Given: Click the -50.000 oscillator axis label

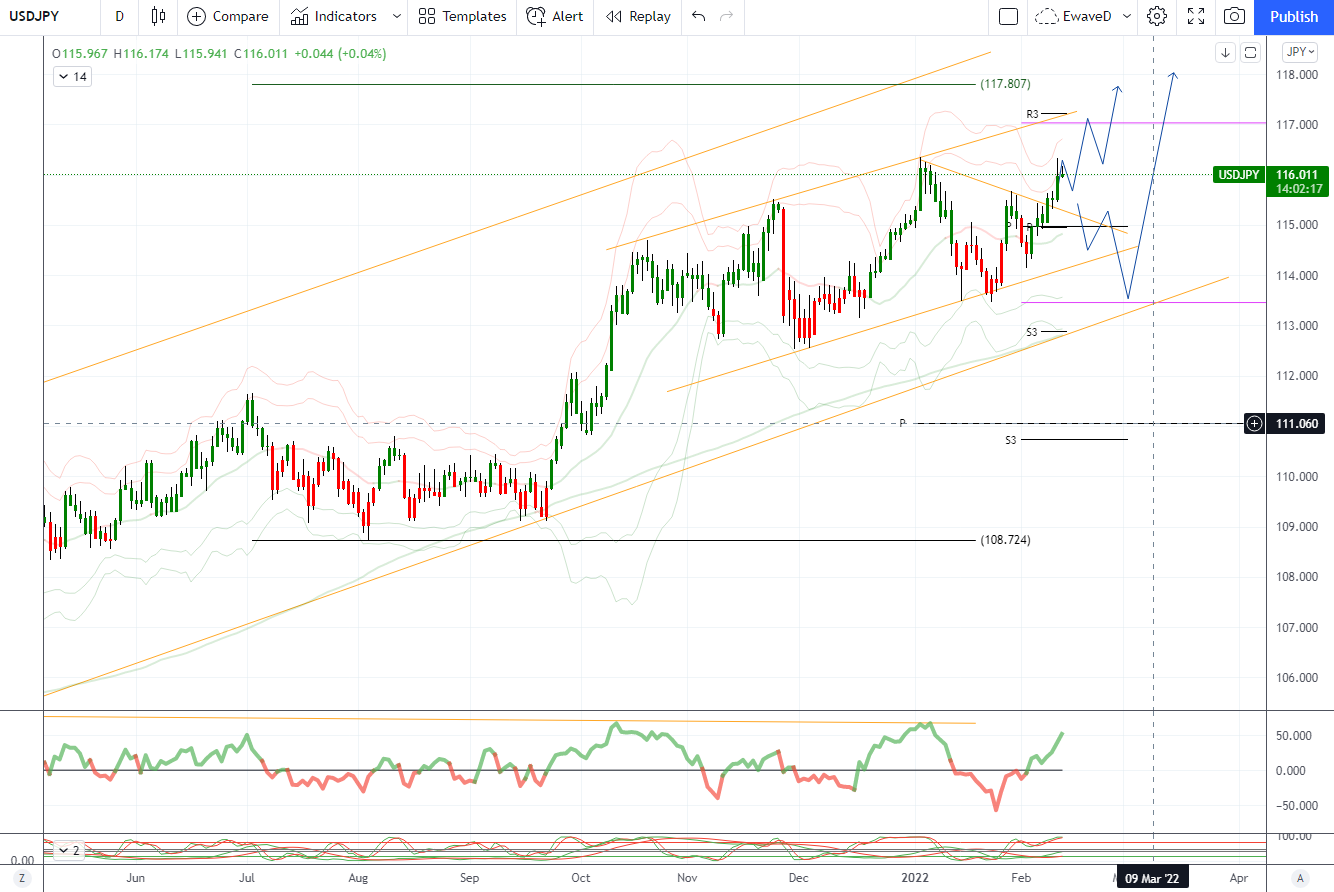Looking at the screenshot, I should [1296, 805].
